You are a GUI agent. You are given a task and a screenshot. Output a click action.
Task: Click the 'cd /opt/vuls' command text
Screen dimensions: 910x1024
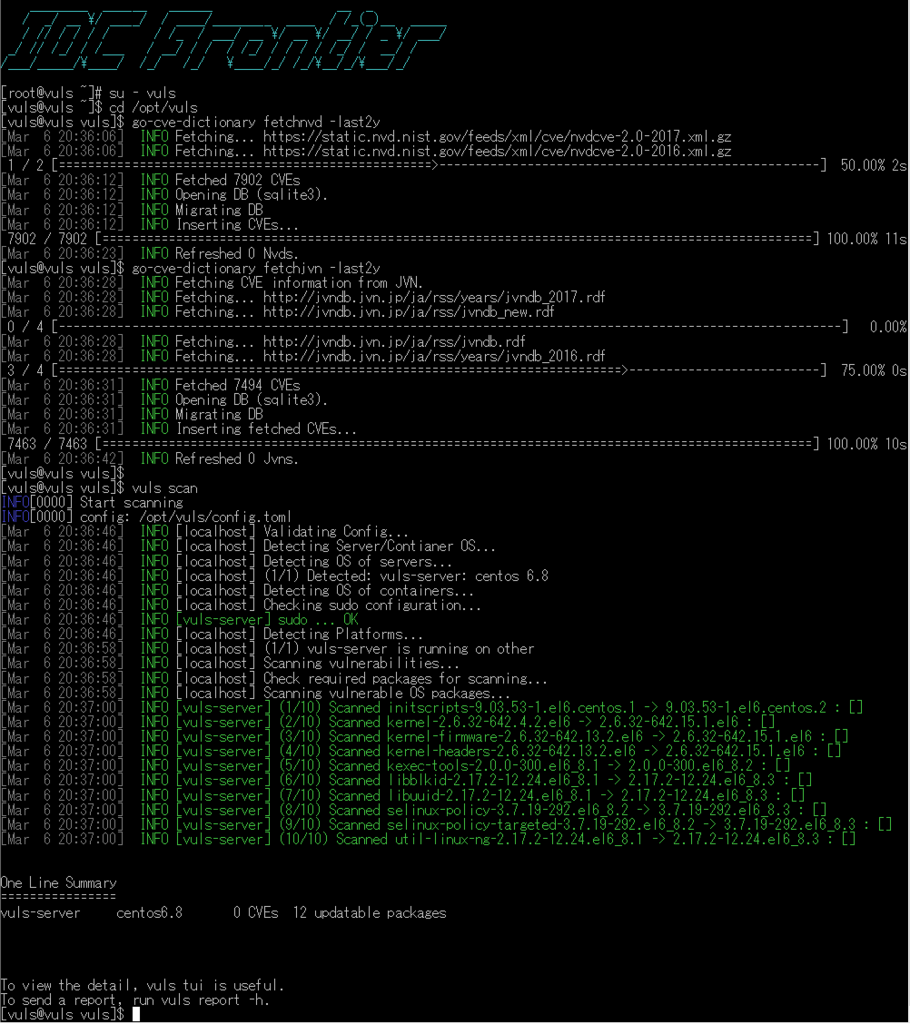coord(153,108)
